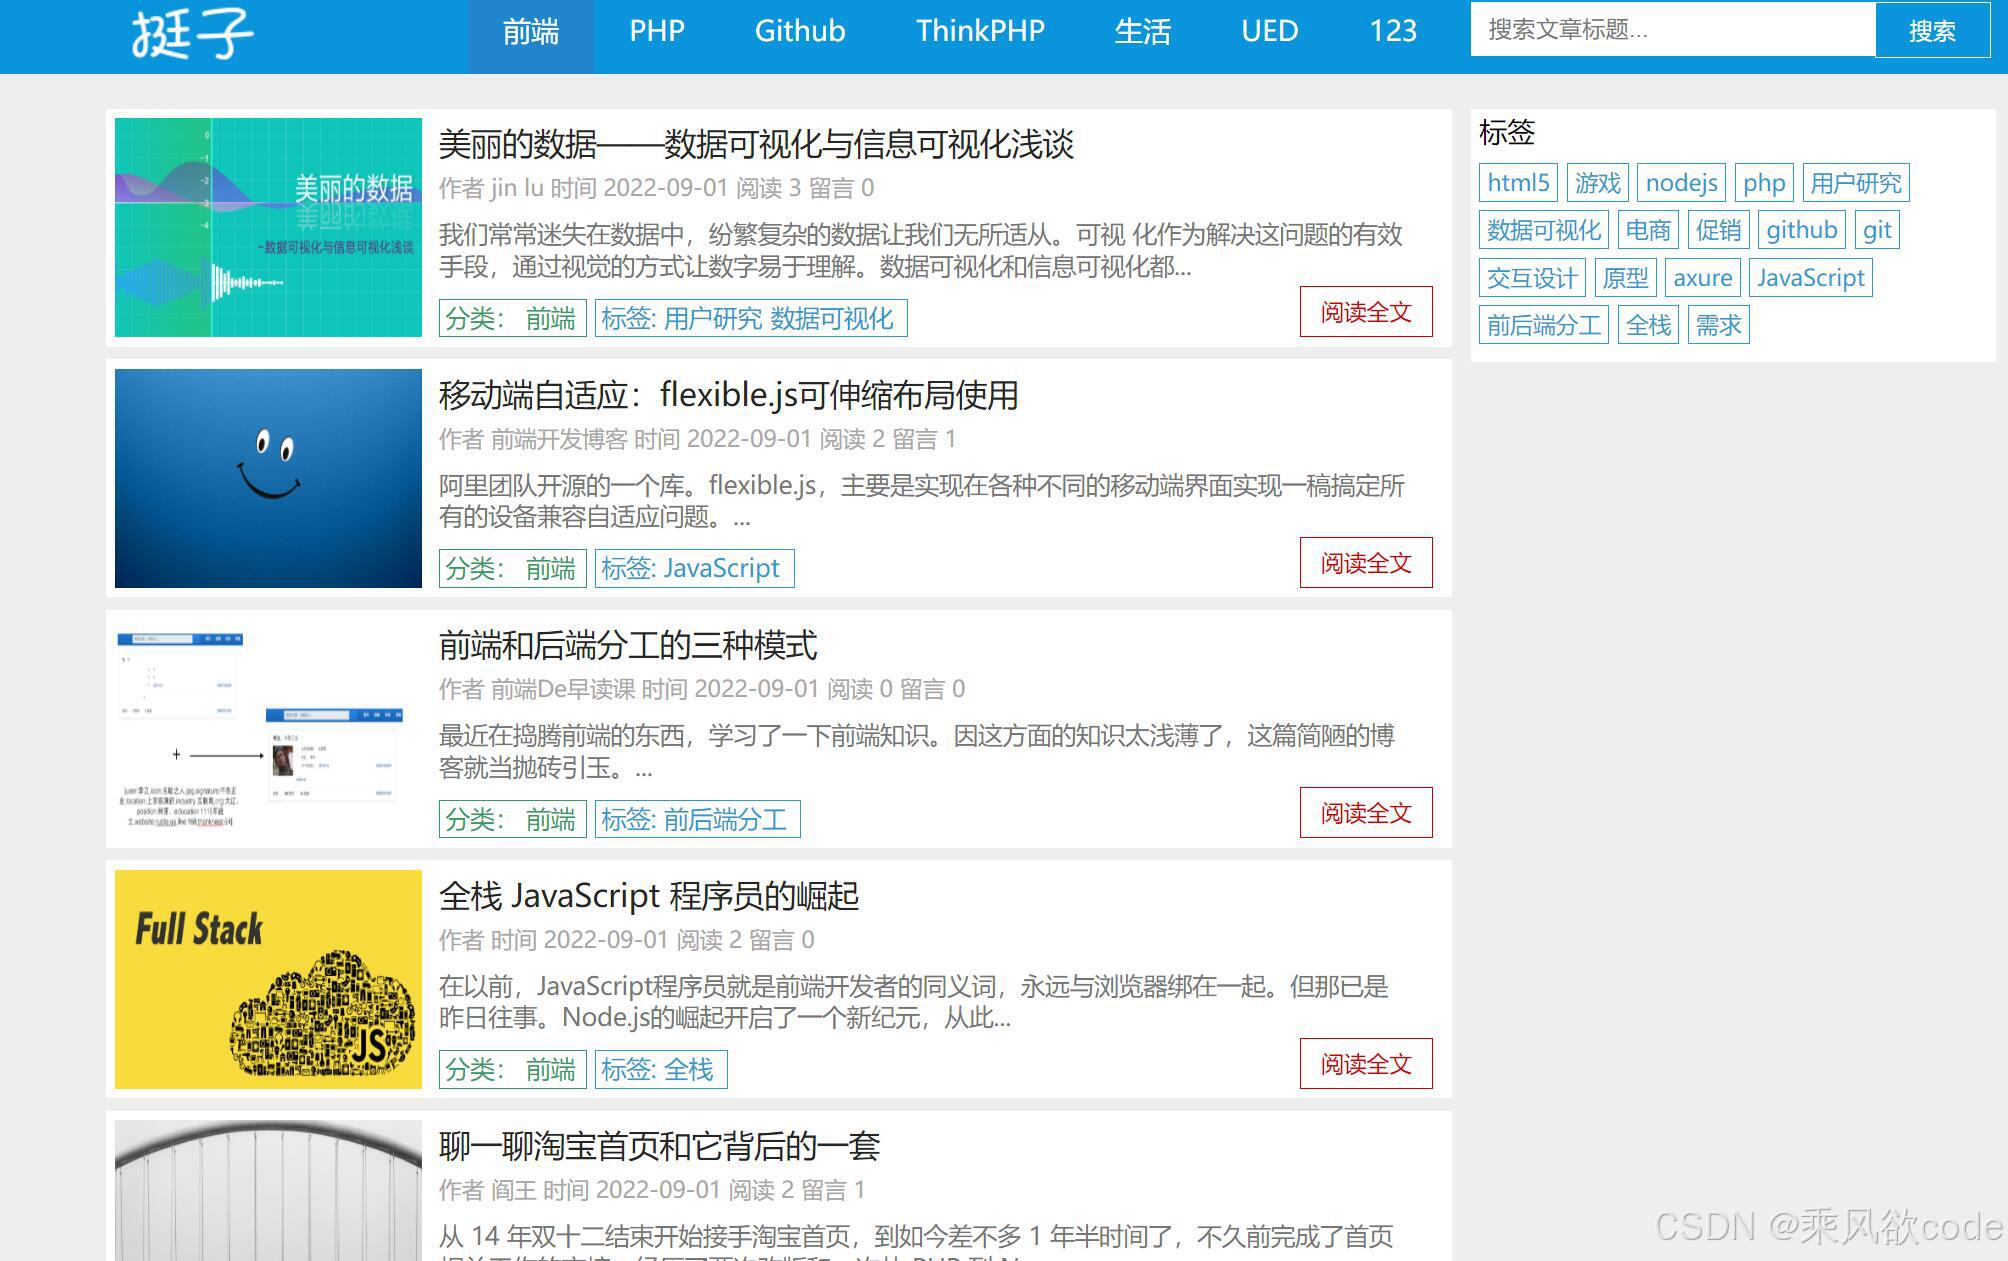2008x1261 pixels.
Task: Open the PHP navigation menu item
Action: tap(657, 31)
